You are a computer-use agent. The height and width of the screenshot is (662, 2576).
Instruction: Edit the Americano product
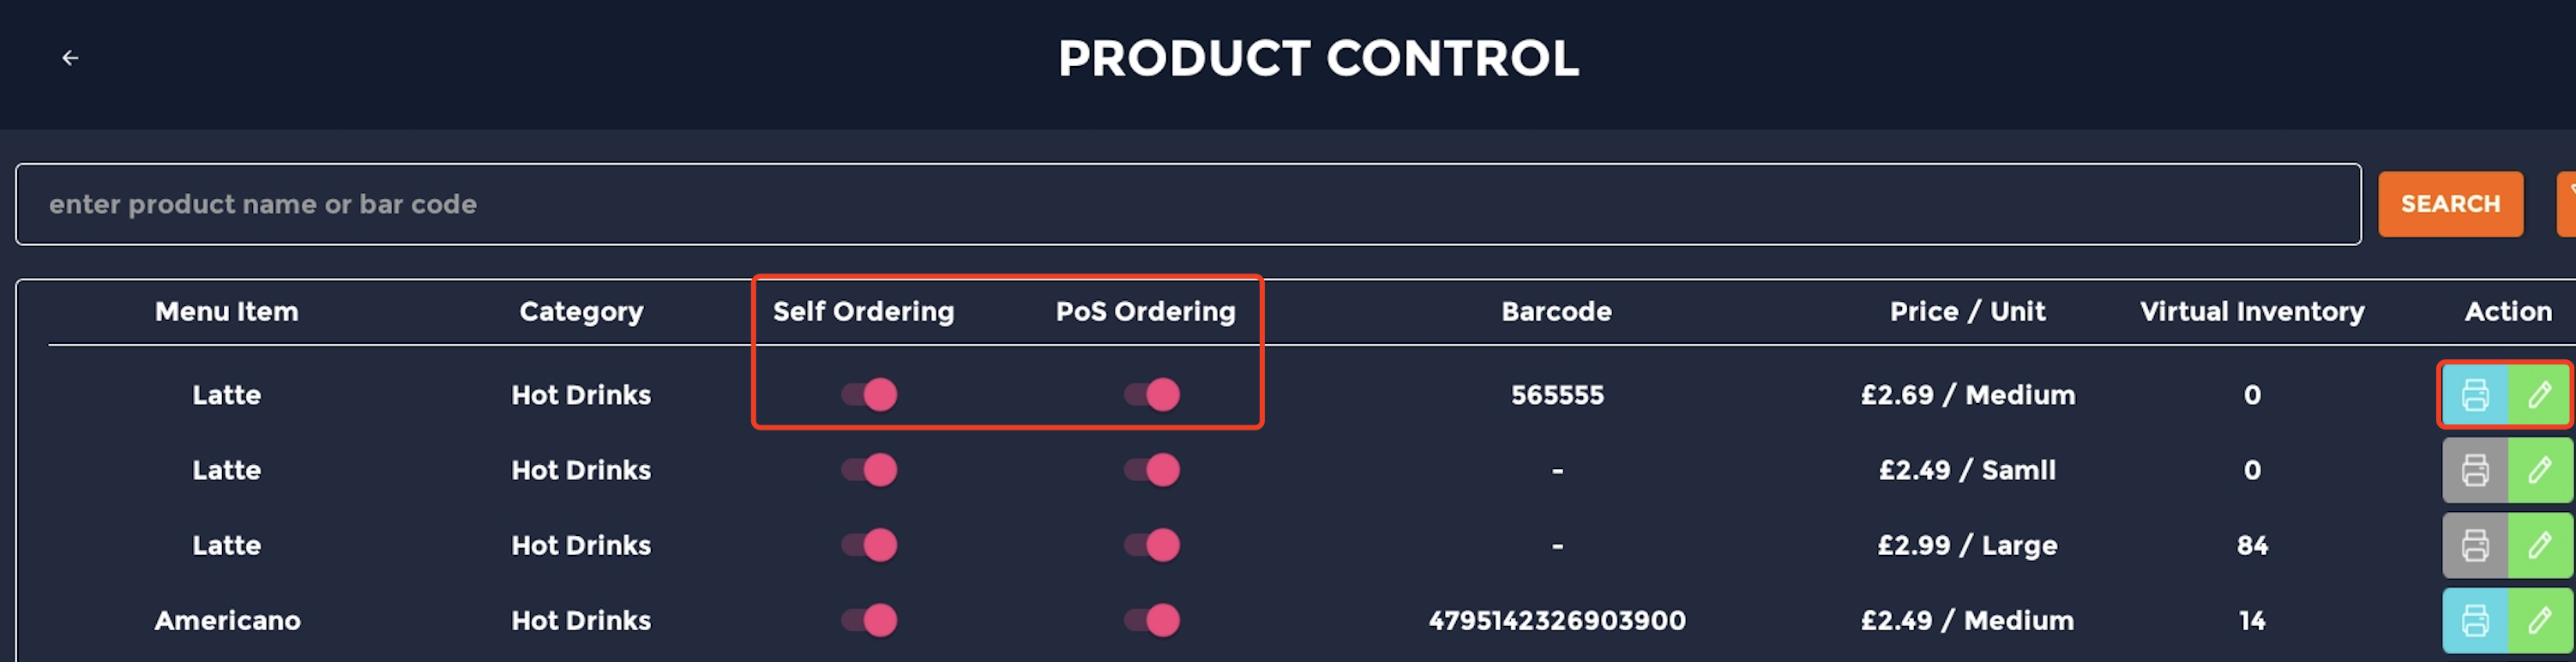click(2540, 621)
